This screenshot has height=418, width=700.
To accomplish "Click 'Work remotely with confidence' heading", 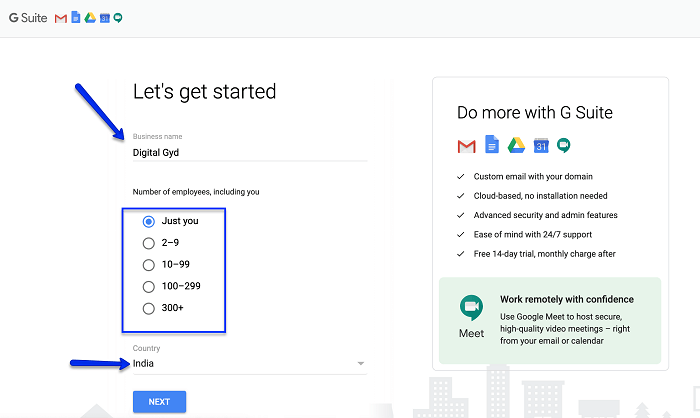I will 567,299.
